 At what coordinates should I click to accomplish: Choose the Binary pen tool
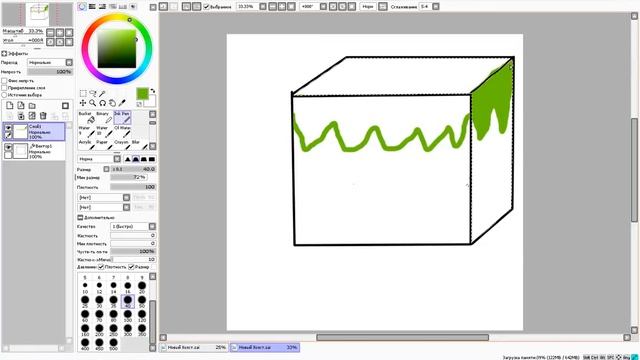[x=104, y=118]
